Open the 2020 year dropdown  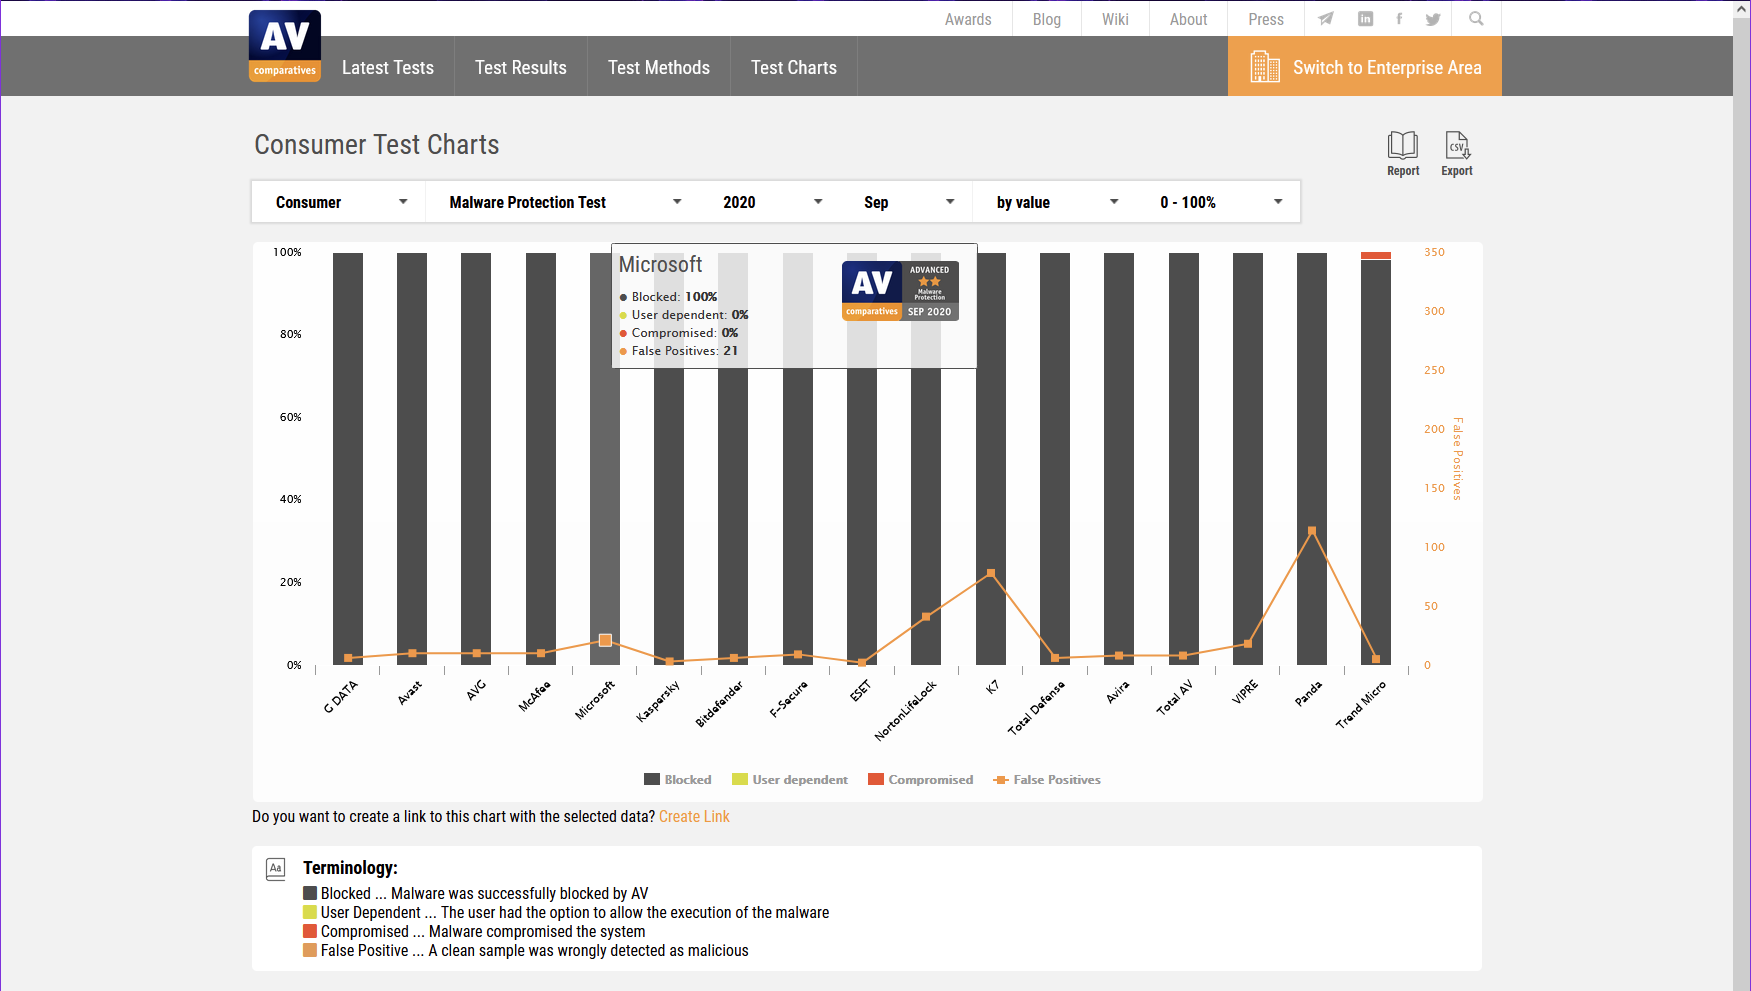click(772, 202)
